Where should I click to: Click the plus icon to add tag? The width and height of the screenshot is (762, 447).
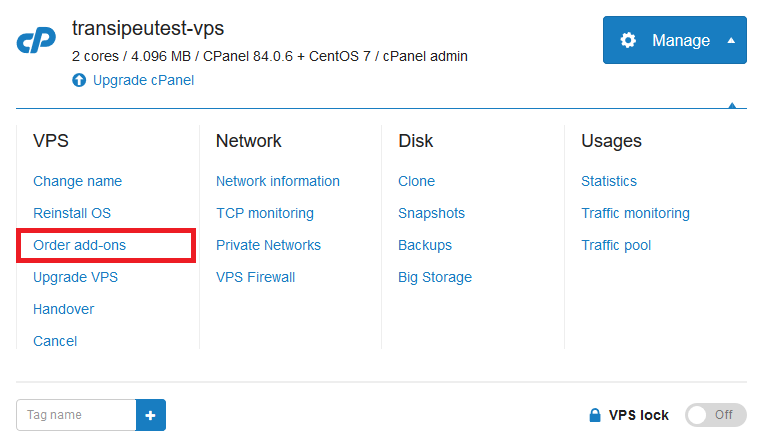[x=151, y=415]
